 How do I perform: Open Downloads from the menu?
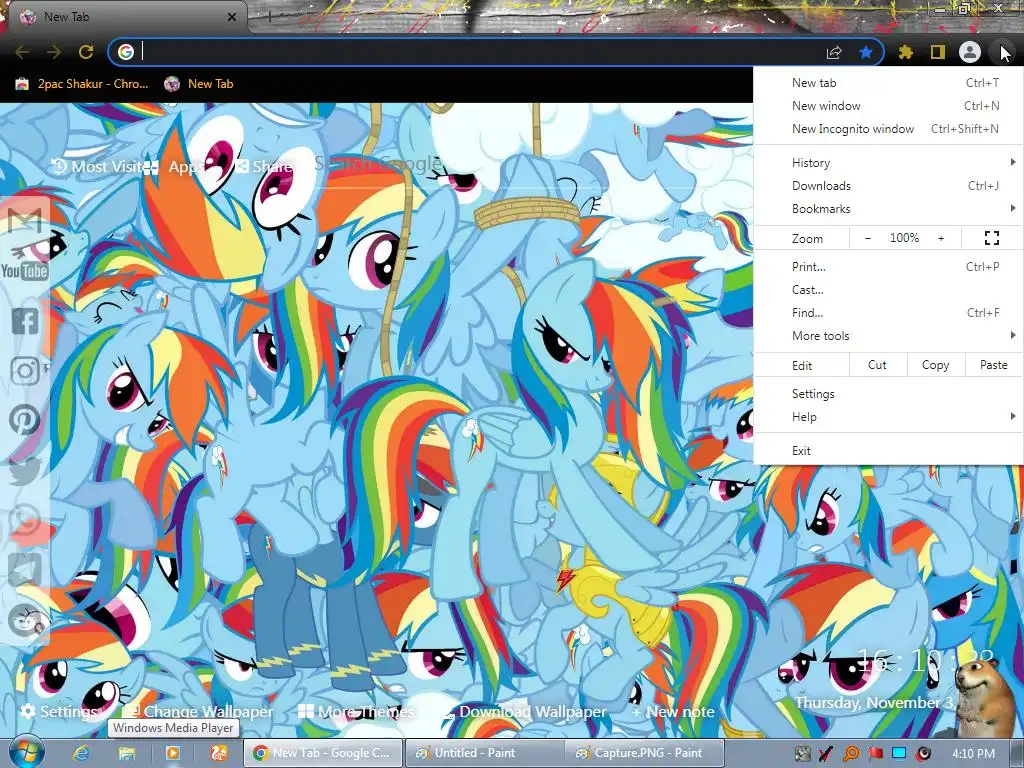pos(888,185)
